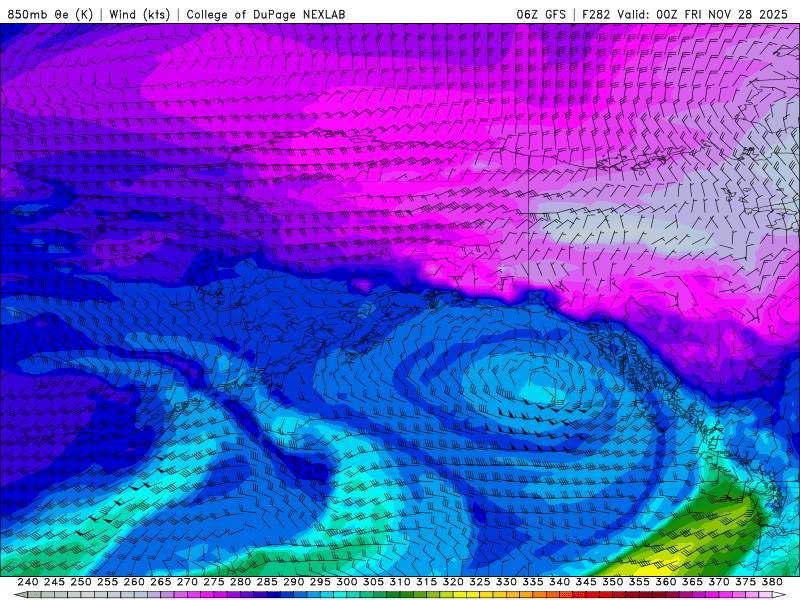The width and height of the screenshot is (800, 600).
Task: Click the "06Z GFS" model run label
Action: tap(541, 14)
